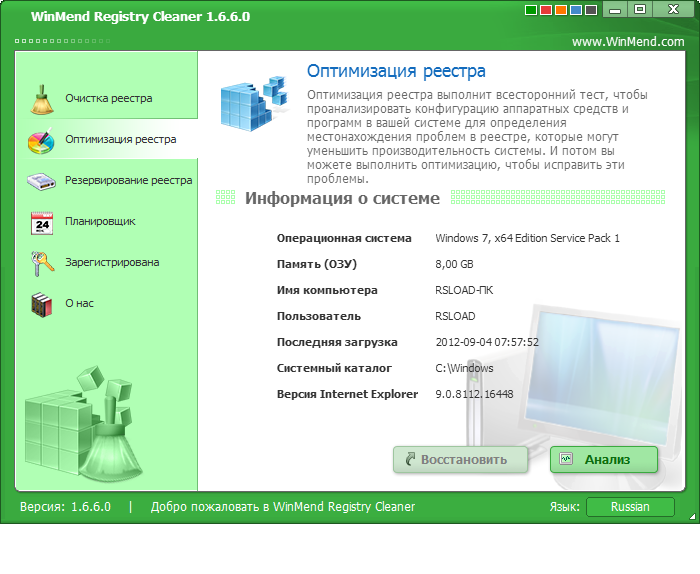The image size is (700, 574).
Task: Go to the Планировщик section
Action: (107, 221)
